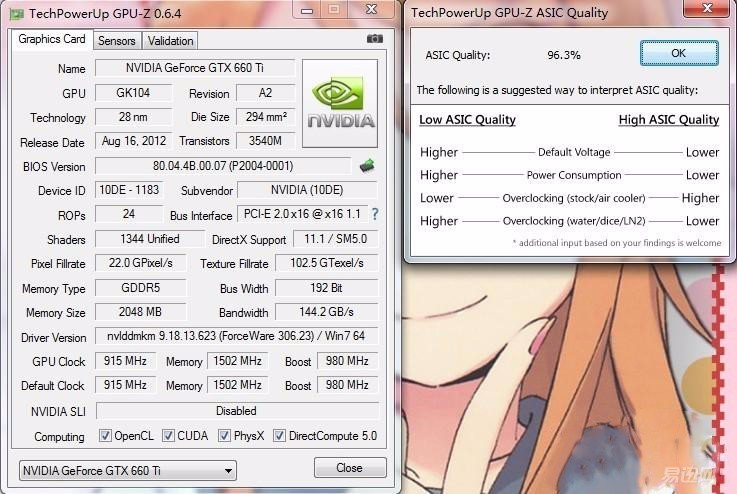Toggle the PhysX checkbox
737x494 pixels.
224,436
